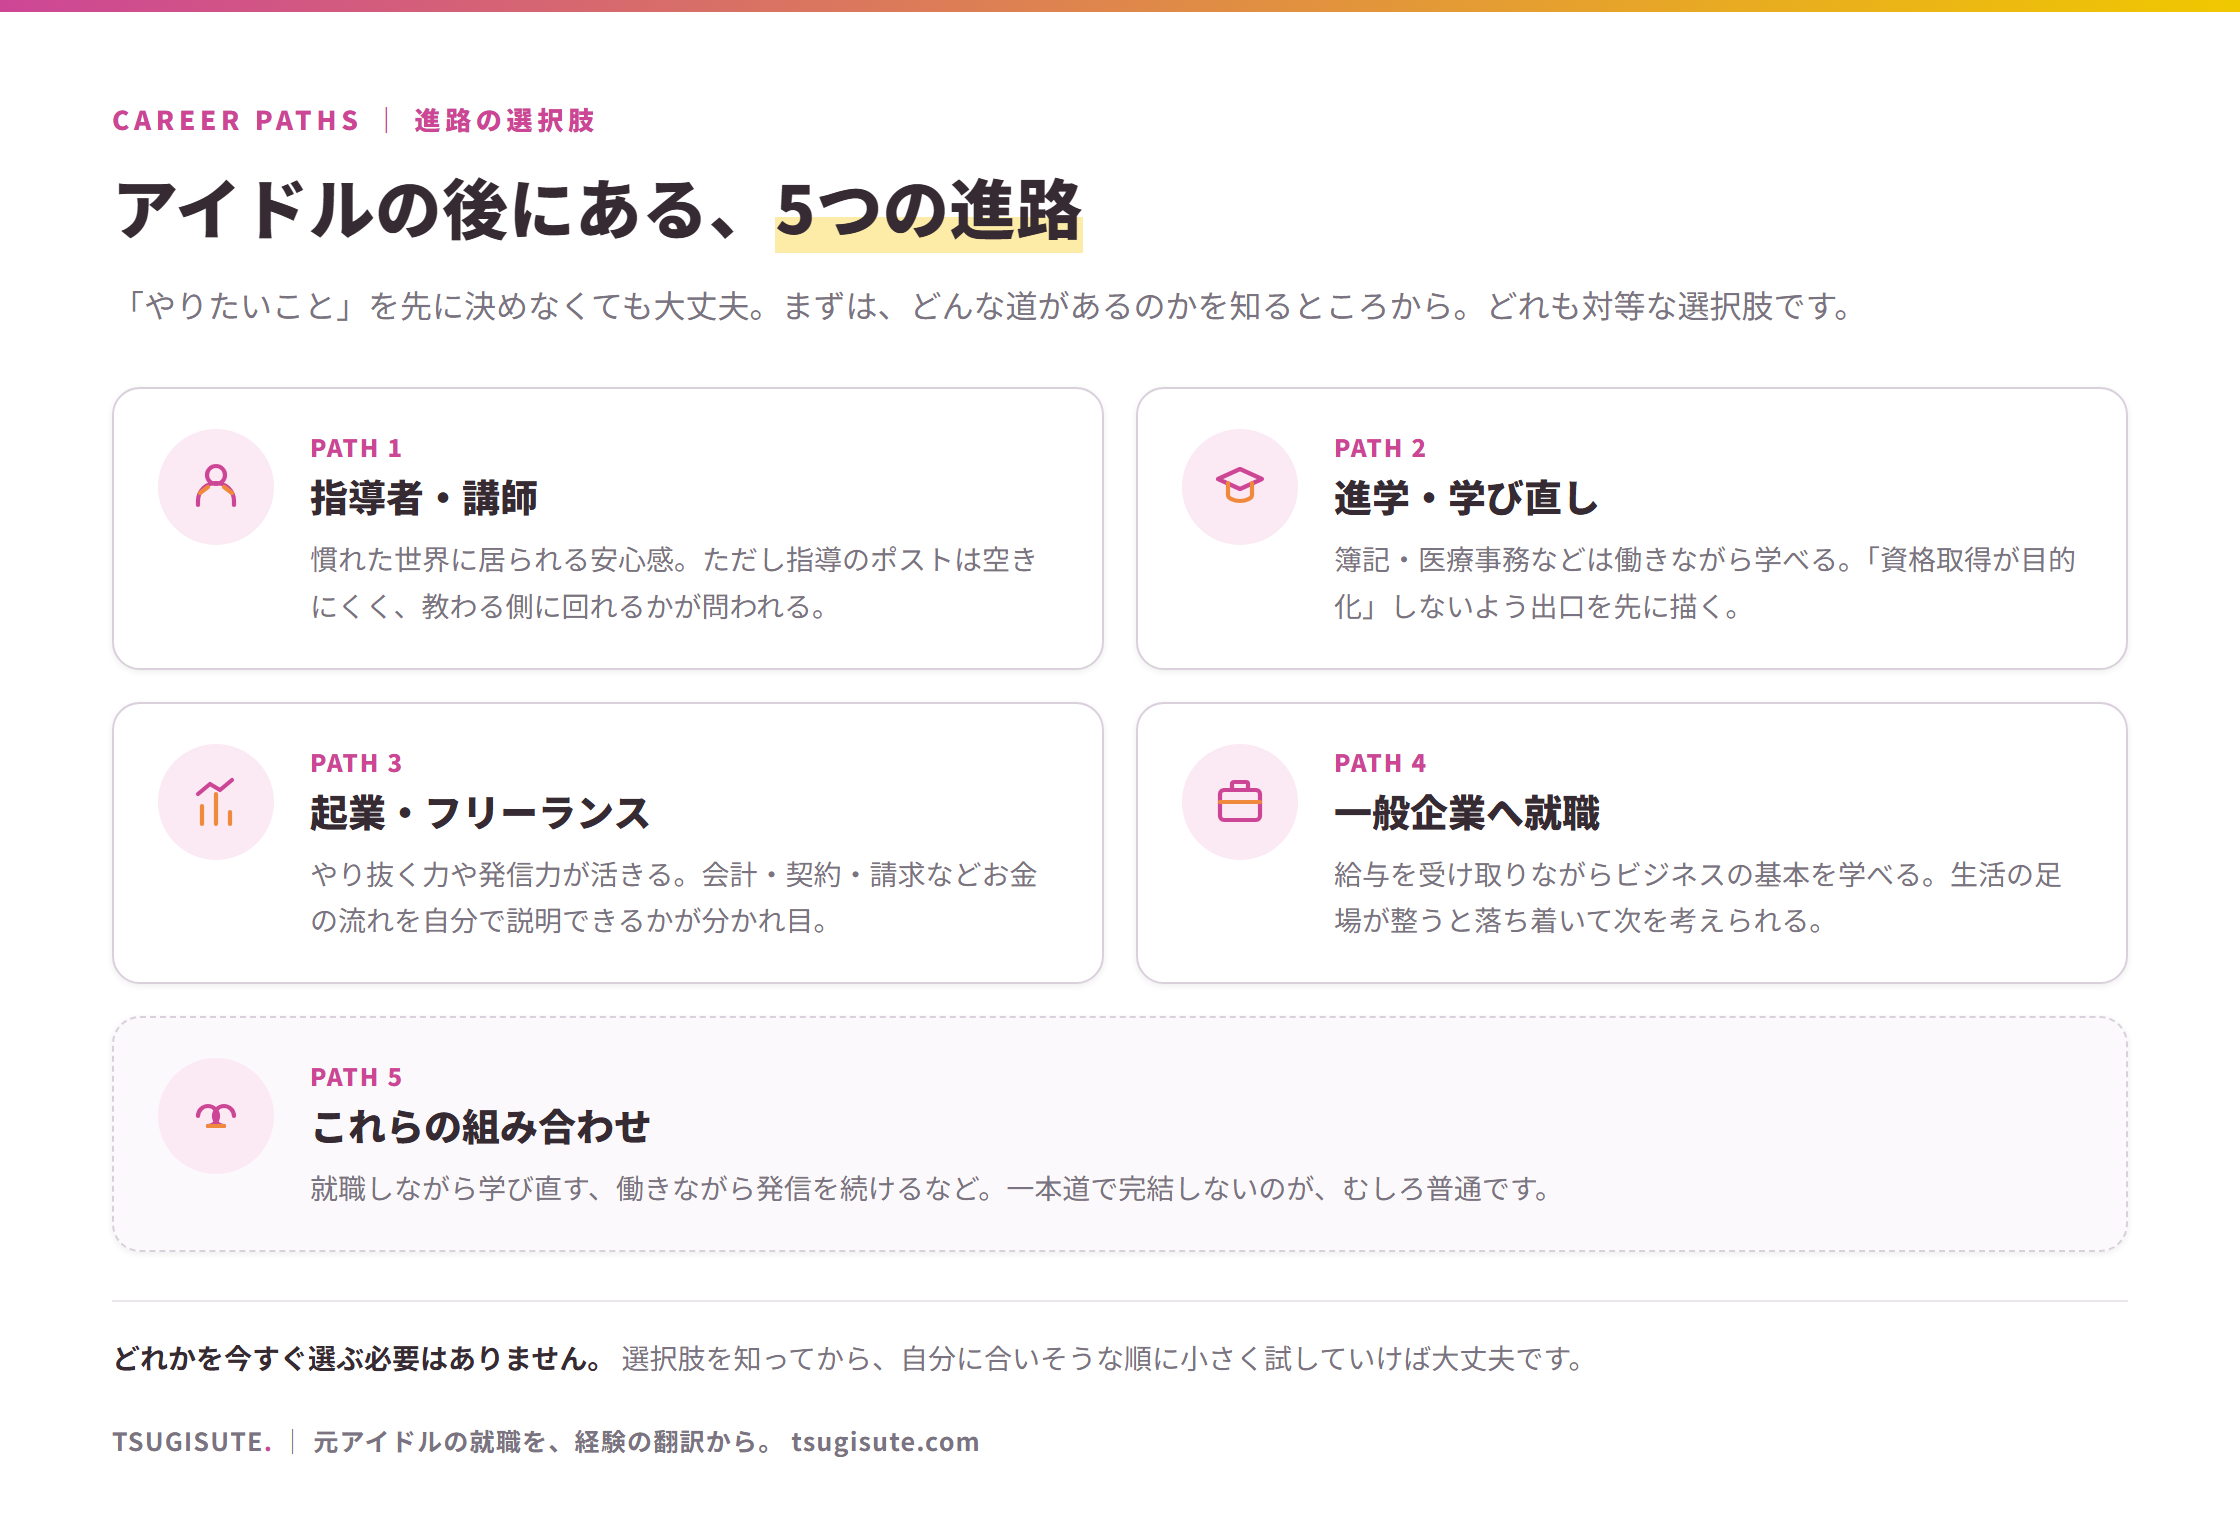The height and width of the screenshot is (1516, 2240).
Task: Click the tagline 元アイドルの就職を、経験の翻訳から
Action: [x=542, y=1442]
